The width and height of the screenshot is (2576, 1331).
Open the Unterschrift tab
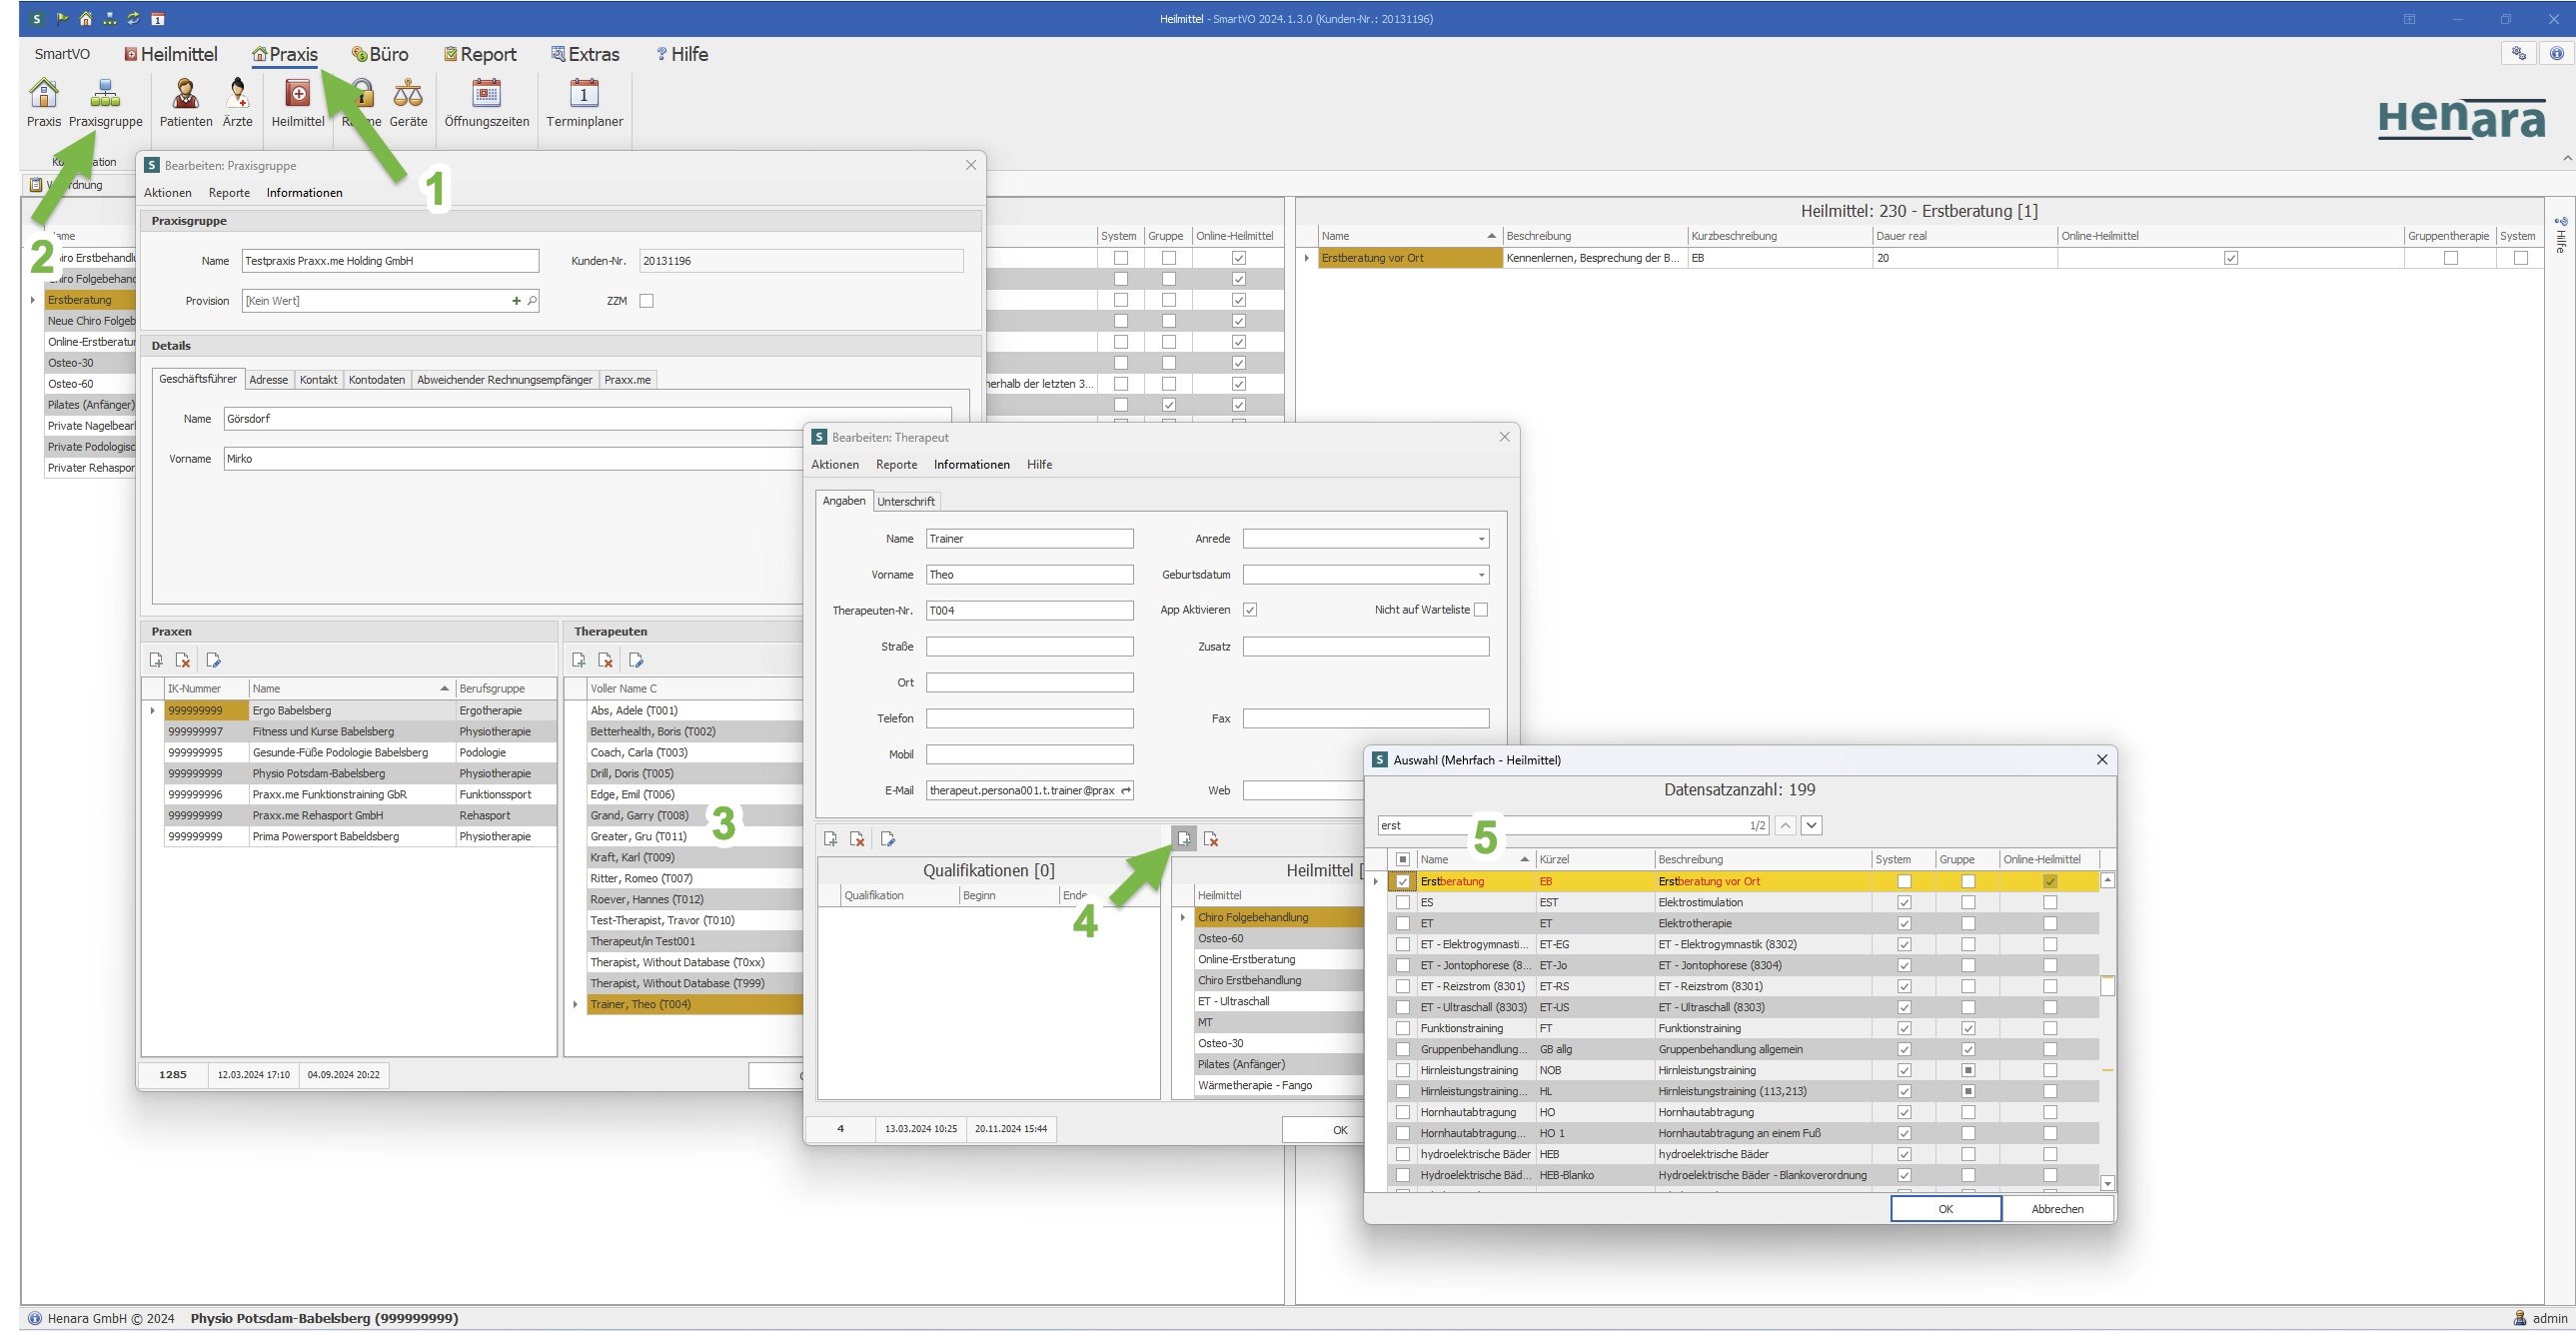pyautogui.click(x=905, y=502)
